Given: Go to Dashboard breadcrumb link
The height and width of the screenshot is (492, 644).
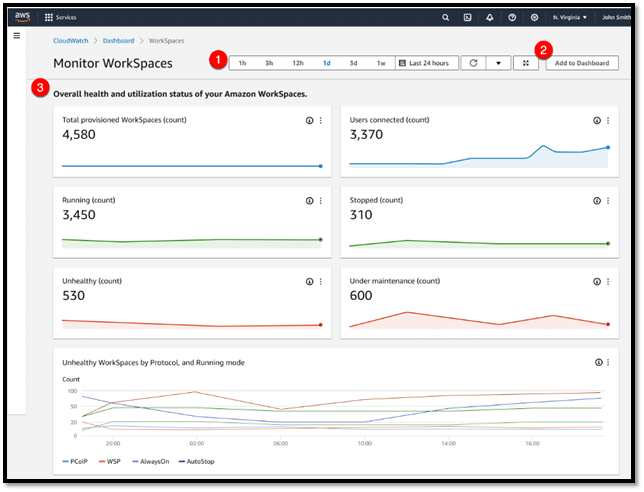Looking at the screenshot, I should pyautogui.click(x=118, y=41).
